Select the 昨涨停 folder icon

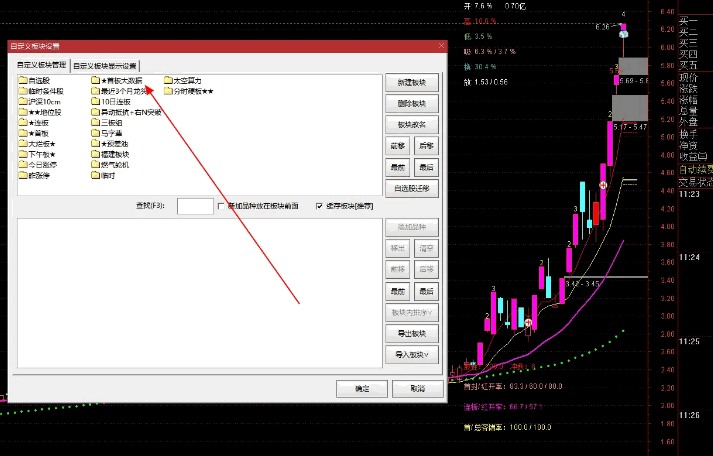[23, 175]
